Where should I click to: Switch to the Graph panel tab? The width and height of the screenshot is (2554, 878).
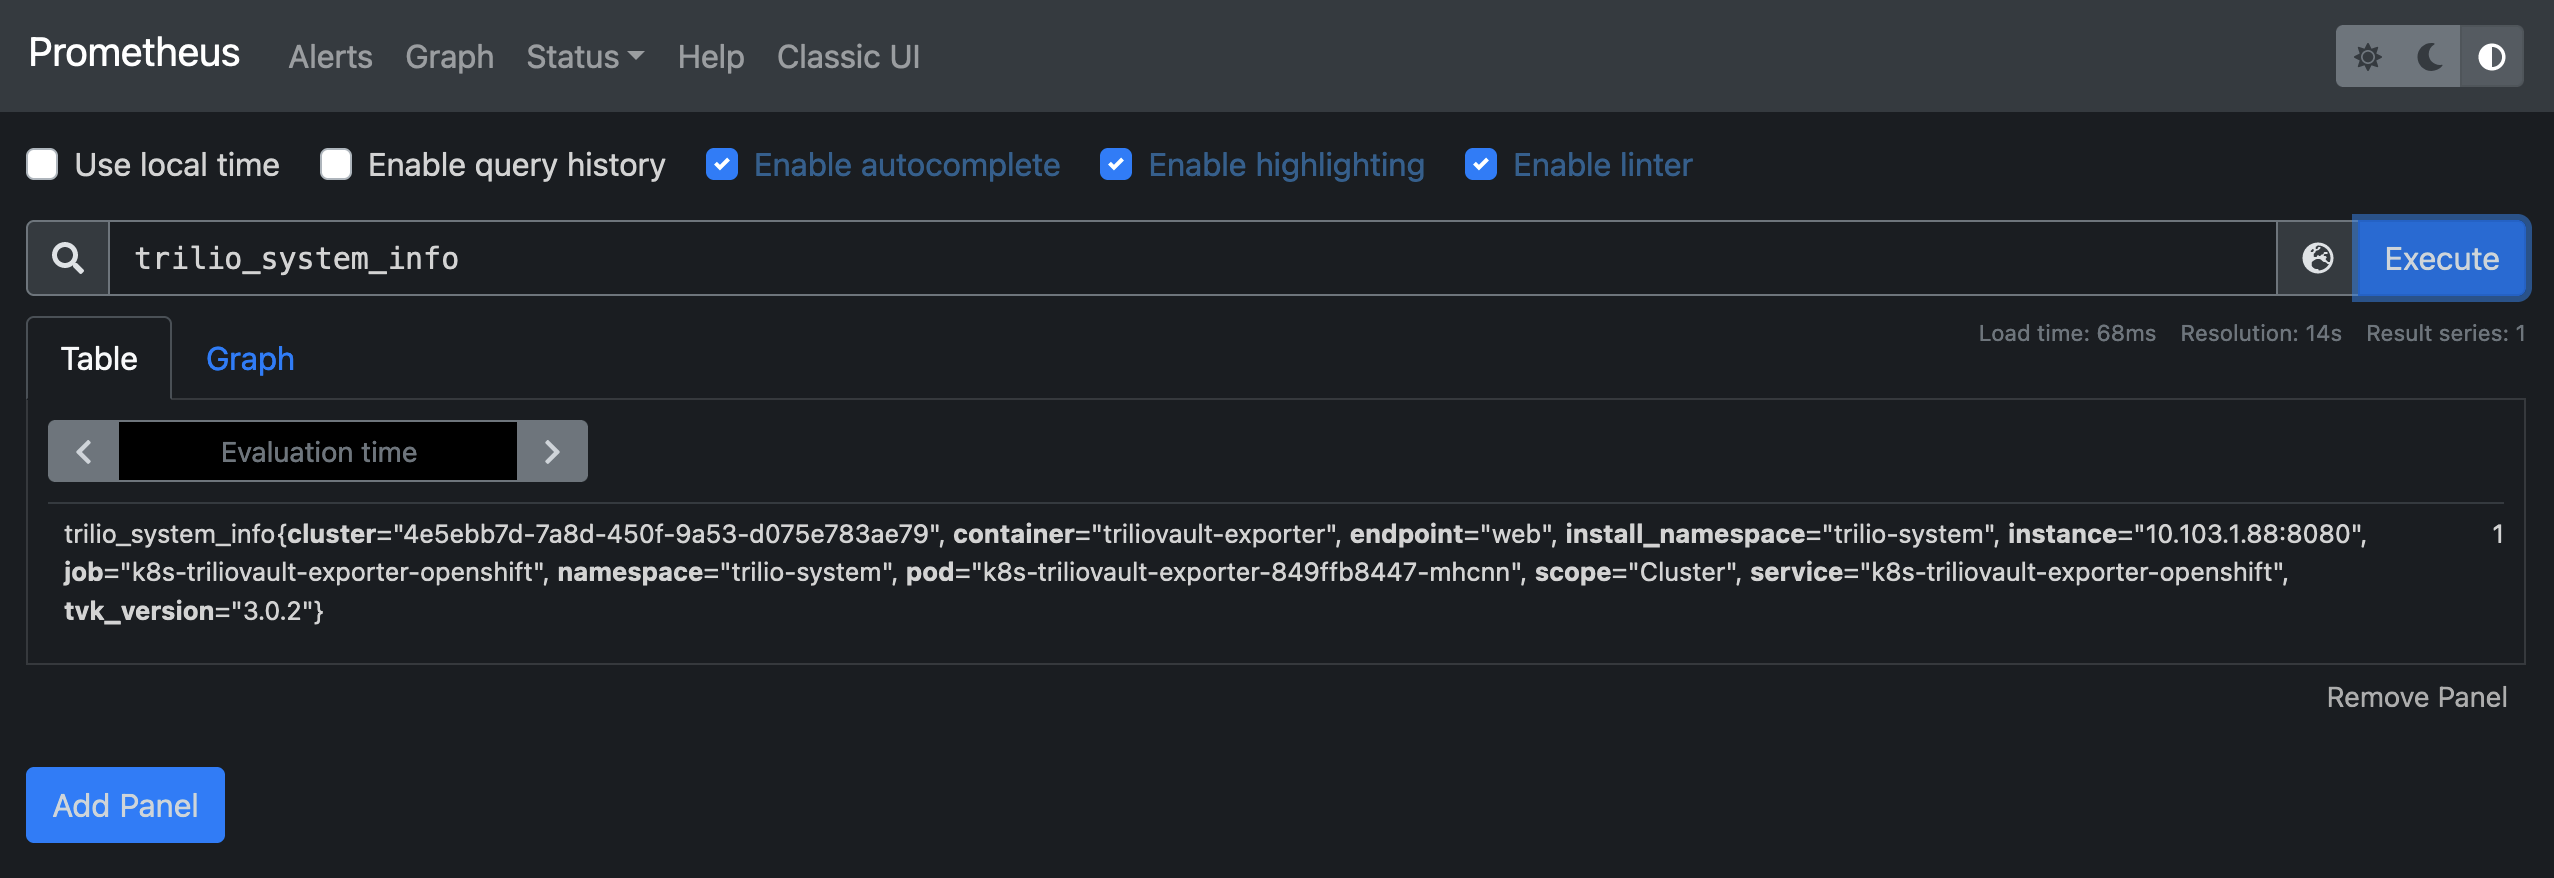click(x=250, y=359)
